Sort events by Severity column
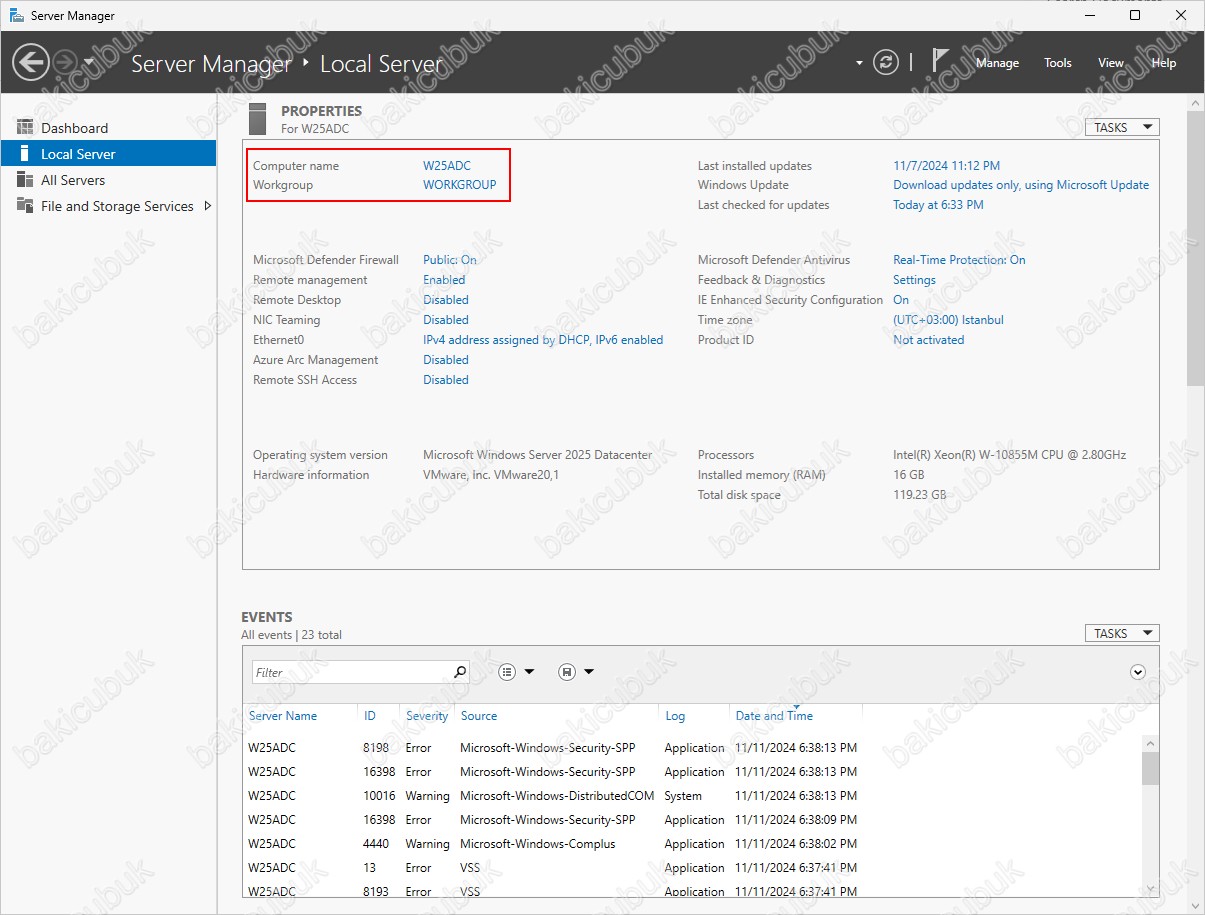The height and width of the screenshot is (915, 1205). click(427, 716)
